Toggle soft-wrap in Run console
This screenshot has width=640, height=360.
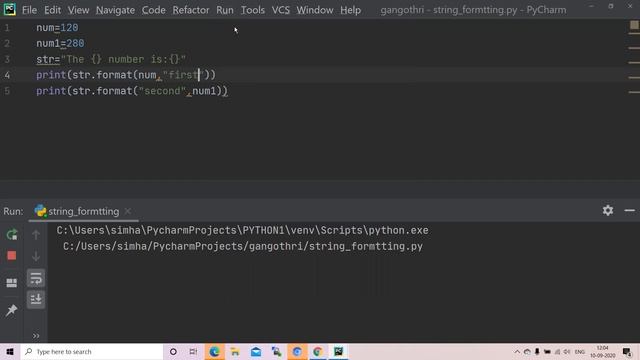click(36, 278)
